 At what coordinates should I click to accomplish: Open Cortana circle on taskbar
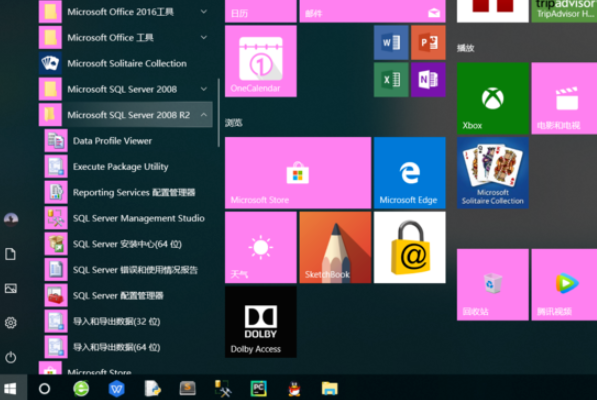(x=45, y=389)
